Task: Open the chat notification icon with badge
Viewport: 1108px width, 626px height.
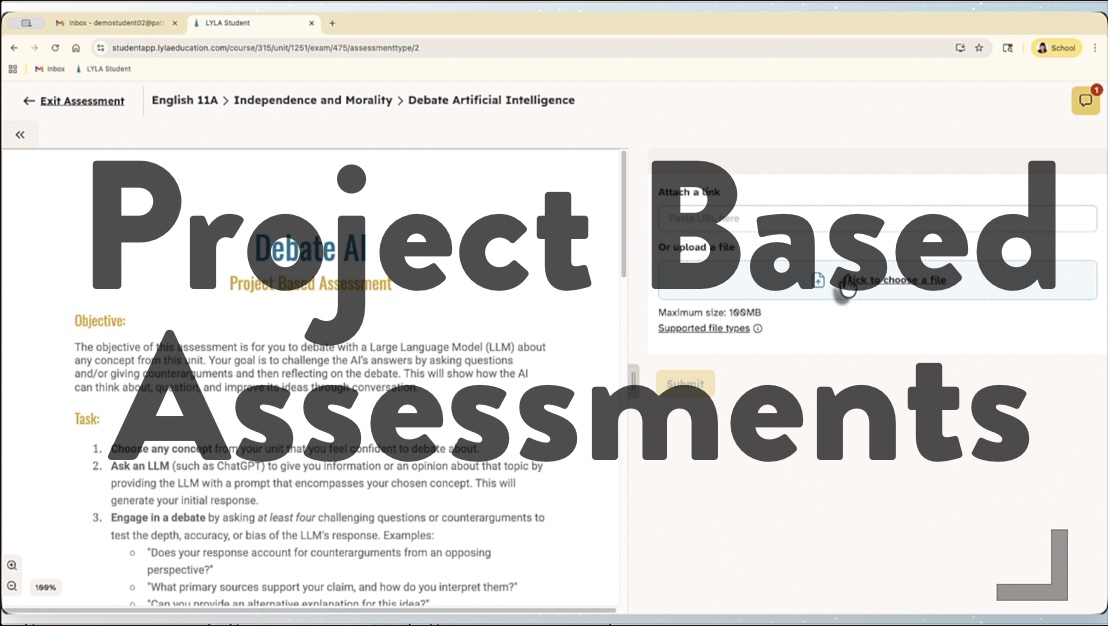Action: click(1085, 100)
